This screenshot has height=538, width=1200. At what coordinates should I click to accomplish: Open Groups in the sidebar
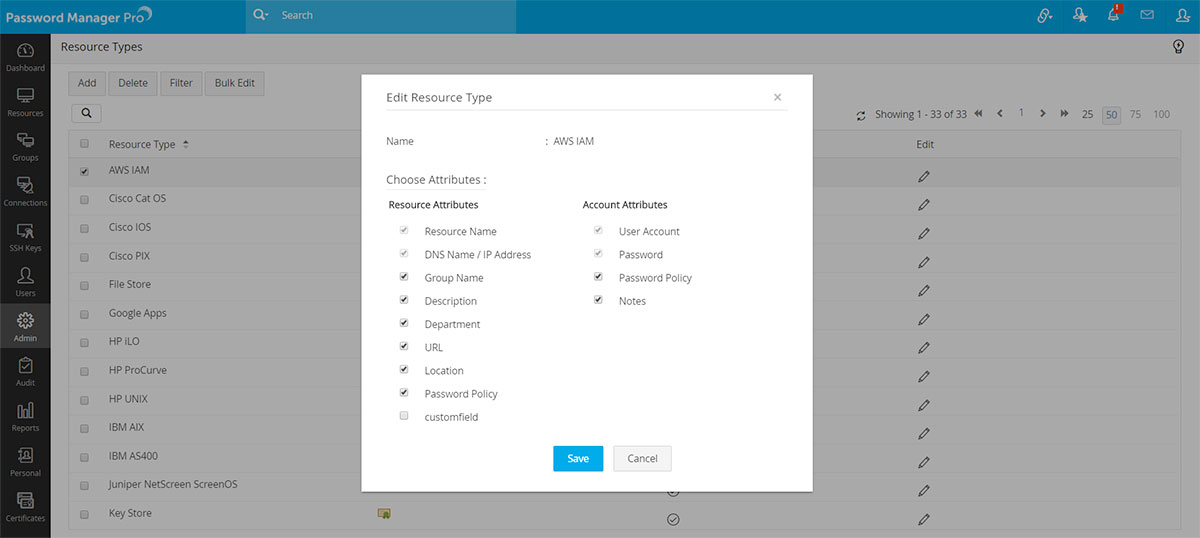[x=25, y=147]
